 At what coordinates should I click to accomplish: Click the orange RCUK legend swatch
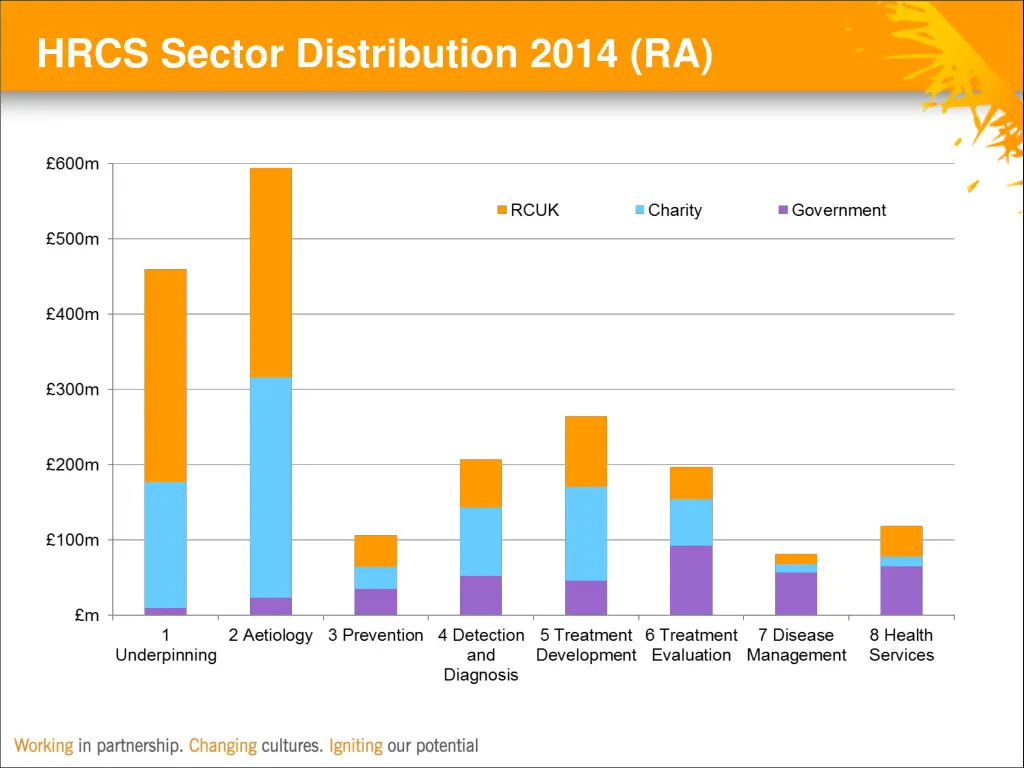coord(502,211)
